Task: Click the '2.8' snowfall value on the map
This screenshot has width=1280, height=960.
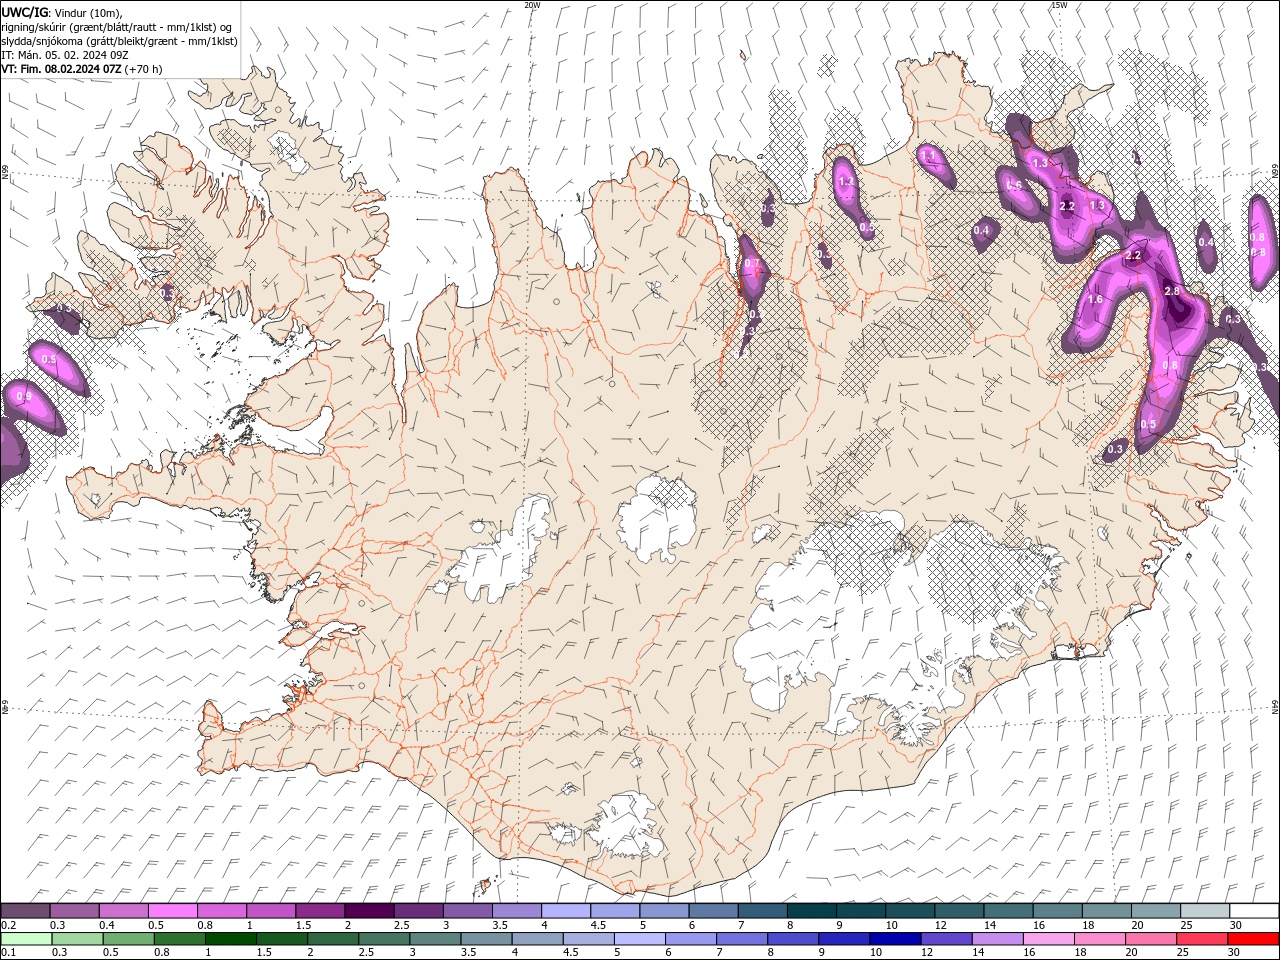Action: pyautogui.click(x=1173, y=291)
